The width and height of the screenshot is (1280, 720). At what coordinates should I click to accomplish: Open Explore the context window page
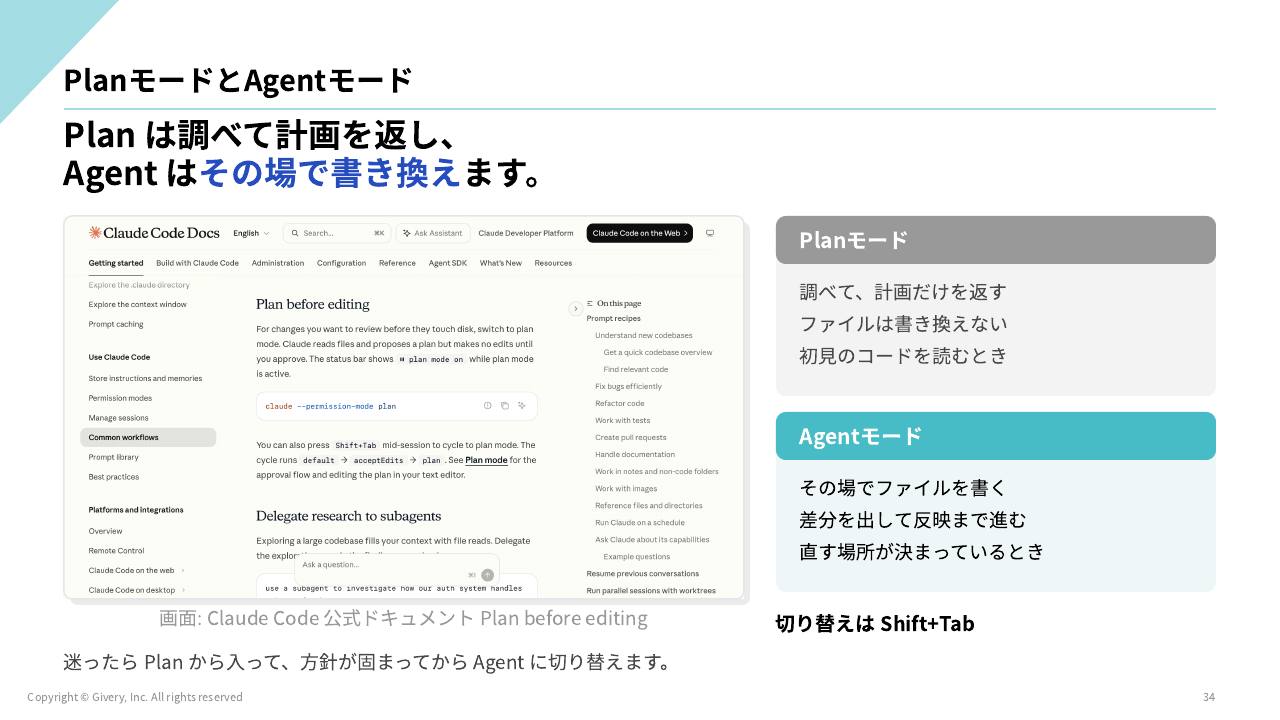[137, 304]
